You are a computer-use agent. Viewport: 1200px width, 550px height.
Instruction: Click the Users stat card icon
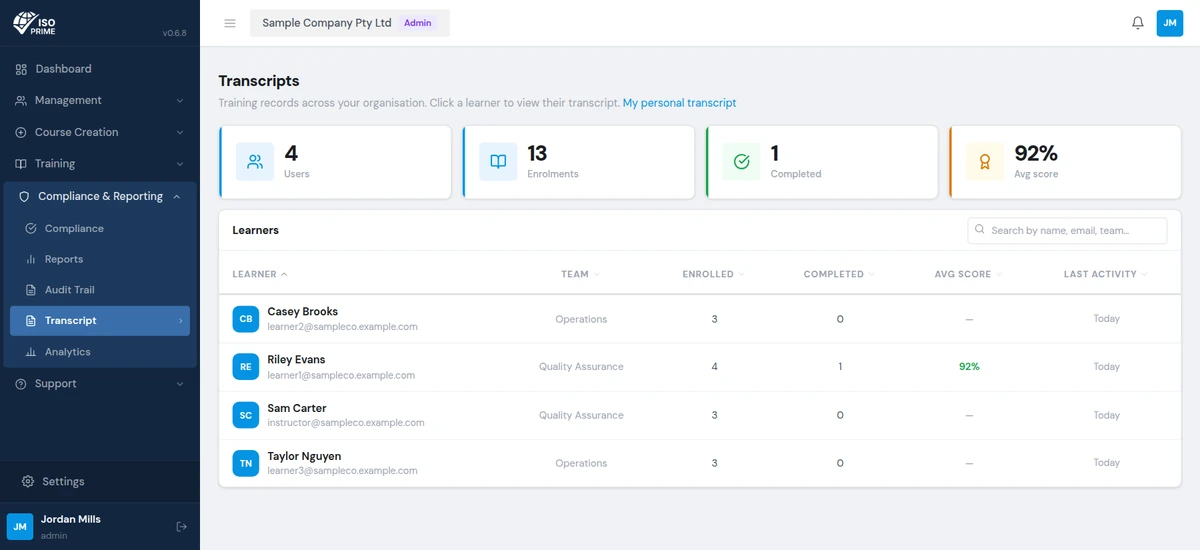click(255, 162)
